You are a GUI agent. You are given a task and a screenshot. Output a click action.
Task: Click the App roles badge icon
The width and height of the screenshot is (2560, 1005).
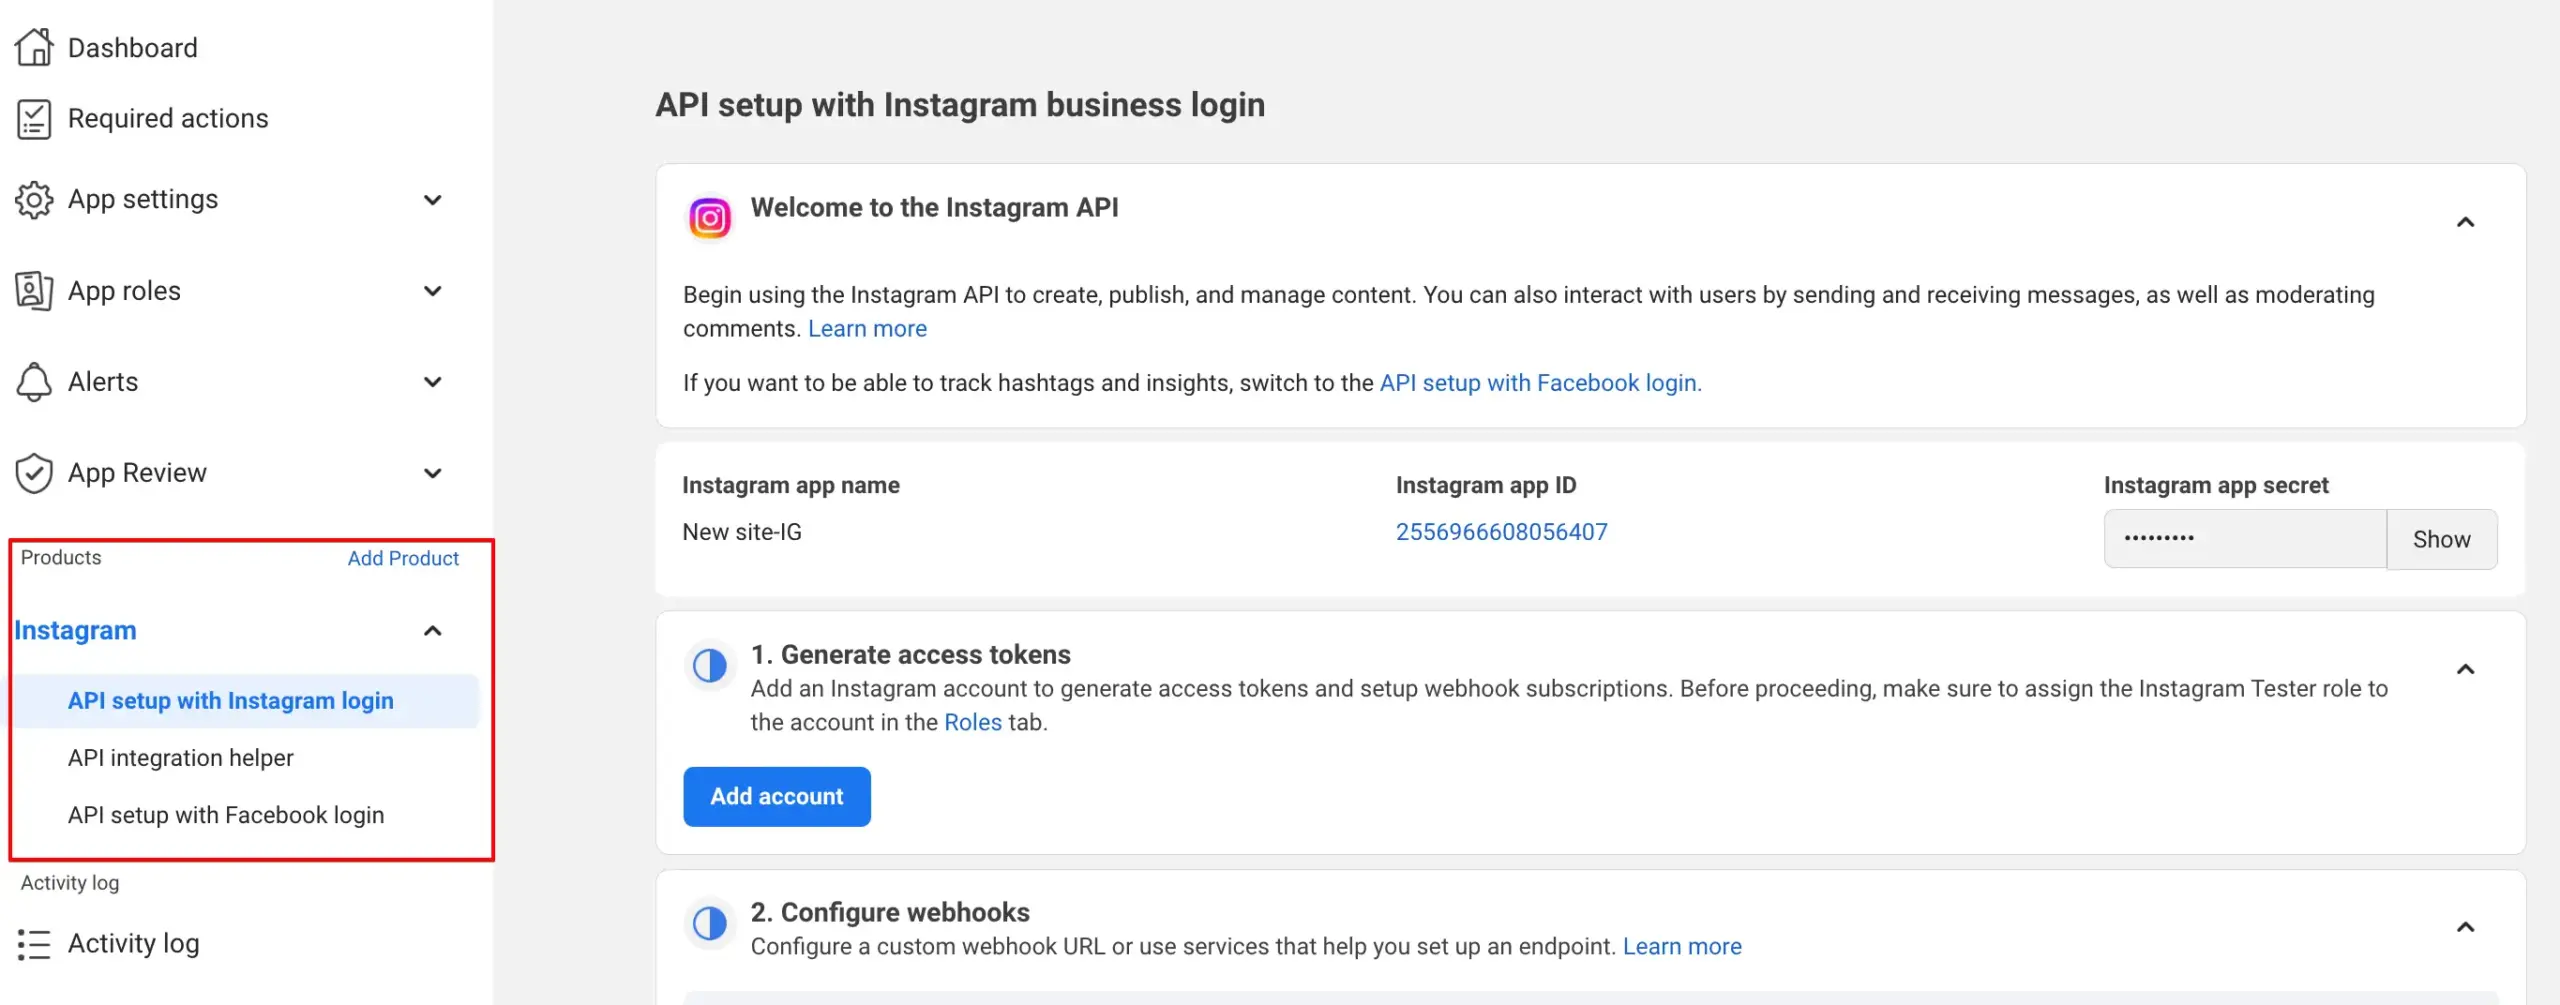click(x=34, y=291)
